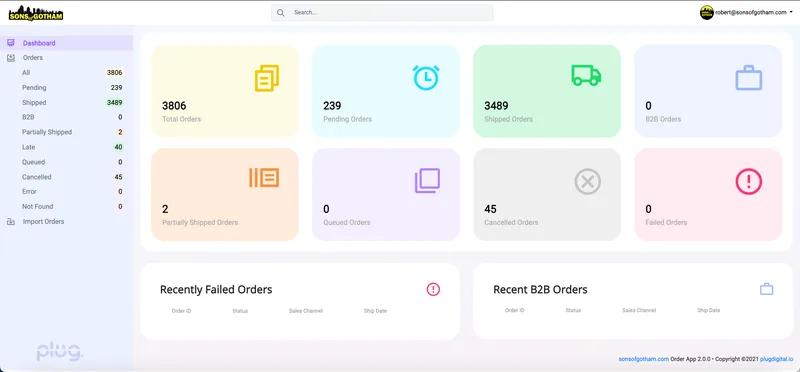Collapse the Orders sidebar section
800x372 pixels.
pyautogui.click(x=33, y=58)
